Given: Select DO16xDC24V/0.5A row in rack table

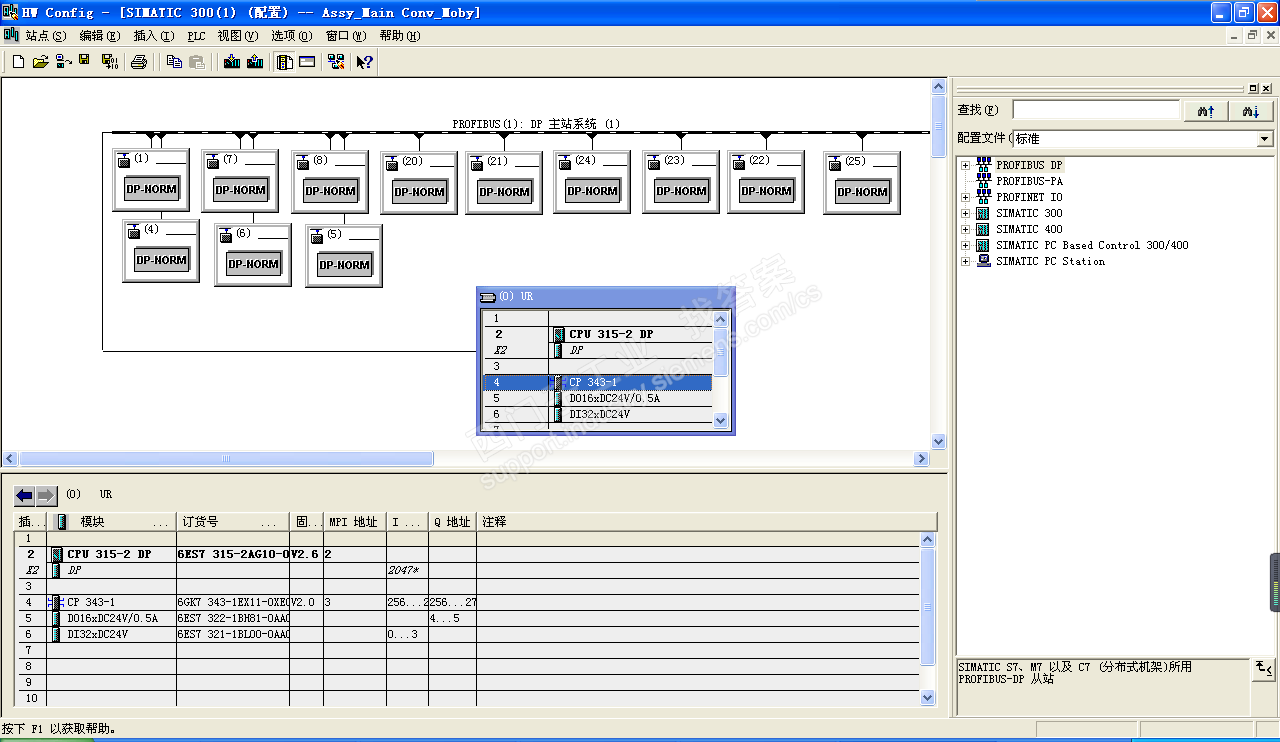Looking at the screenshot, I should pos(468,618).
